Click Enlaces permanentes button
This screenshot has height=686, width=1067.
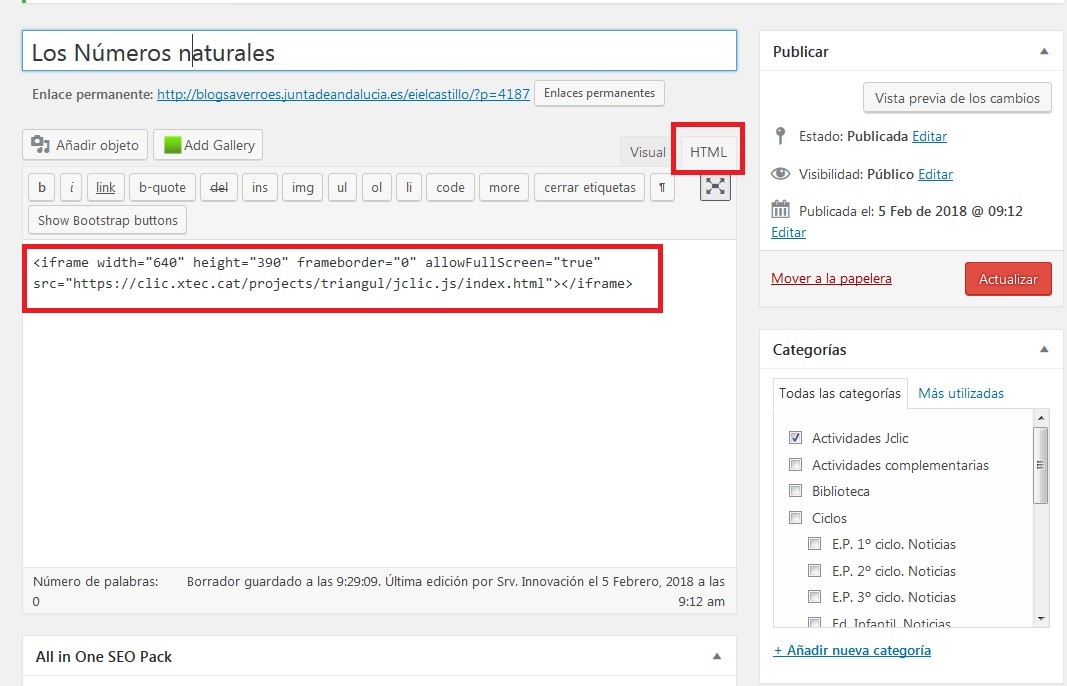click(600, 93)
